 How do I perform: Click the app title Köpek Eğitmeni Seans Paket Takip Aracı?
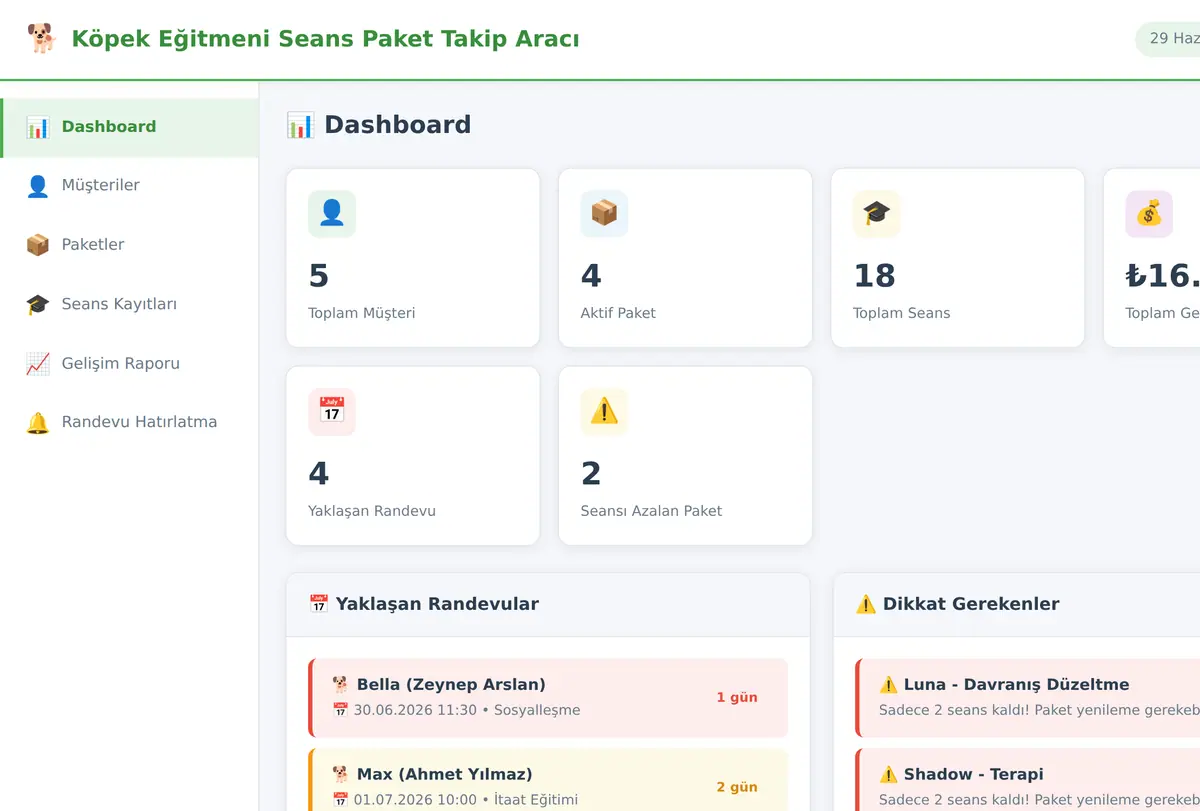click(325, 39)
